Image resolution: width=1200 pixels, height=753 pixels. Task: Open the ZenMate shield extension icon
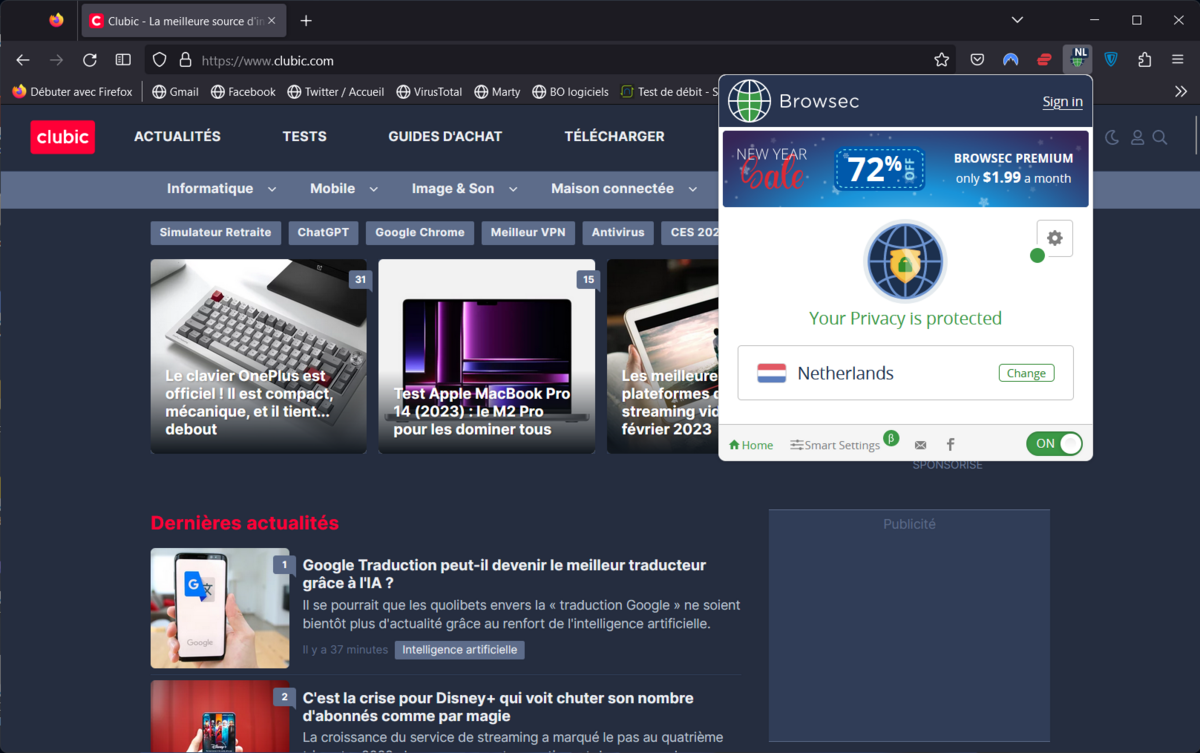click(1111, 60)
